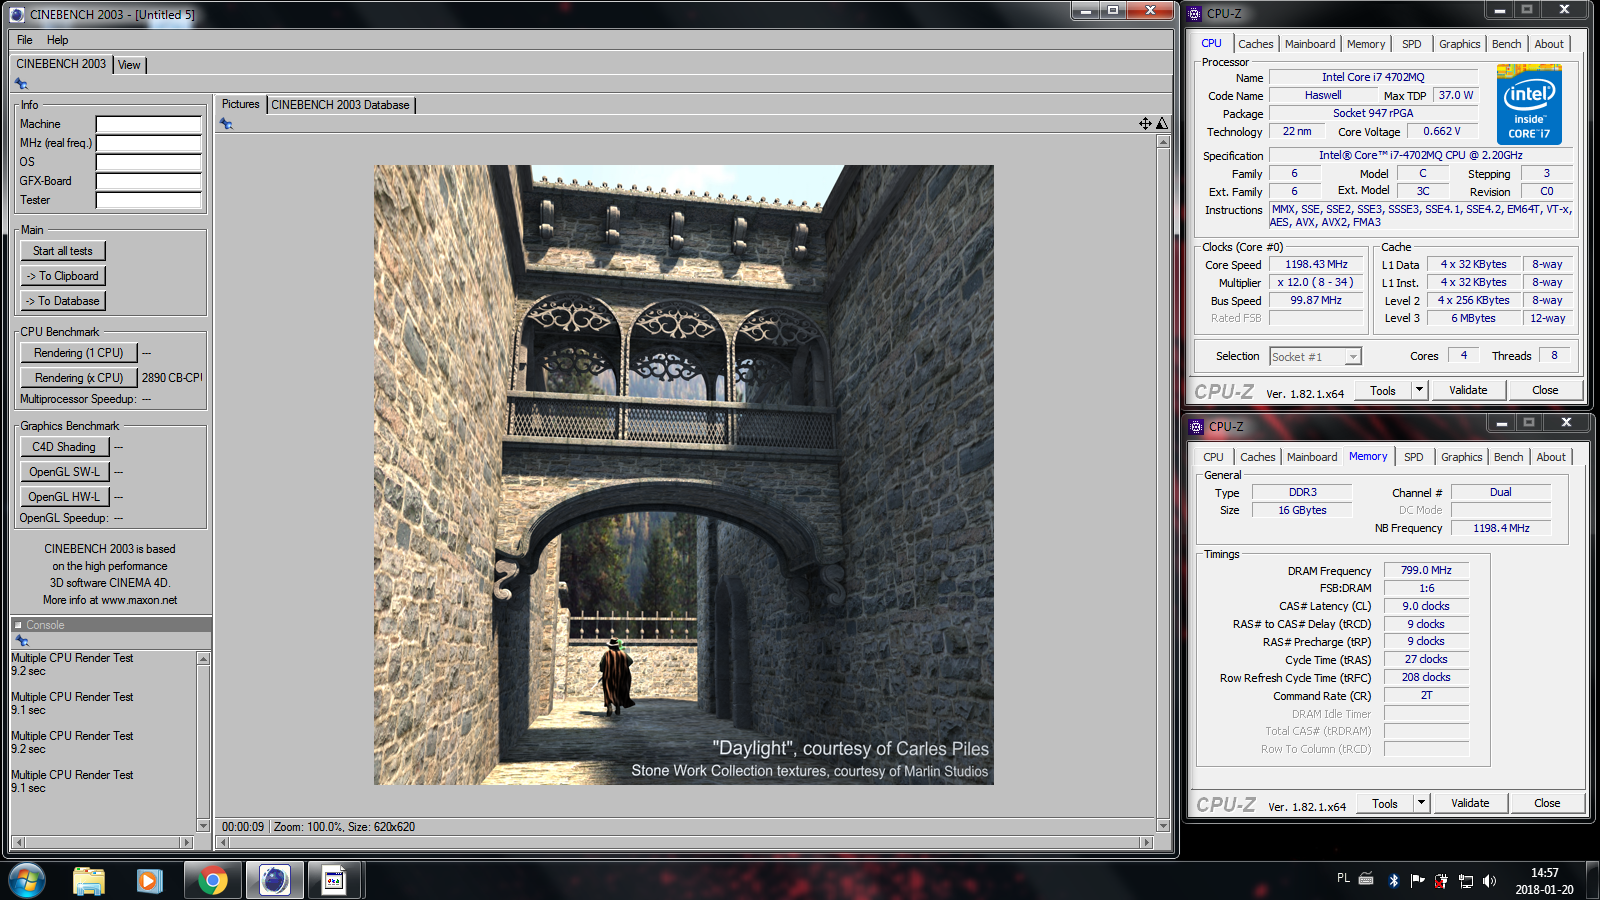Collapse the Console panel header icon

coord(18,625)
